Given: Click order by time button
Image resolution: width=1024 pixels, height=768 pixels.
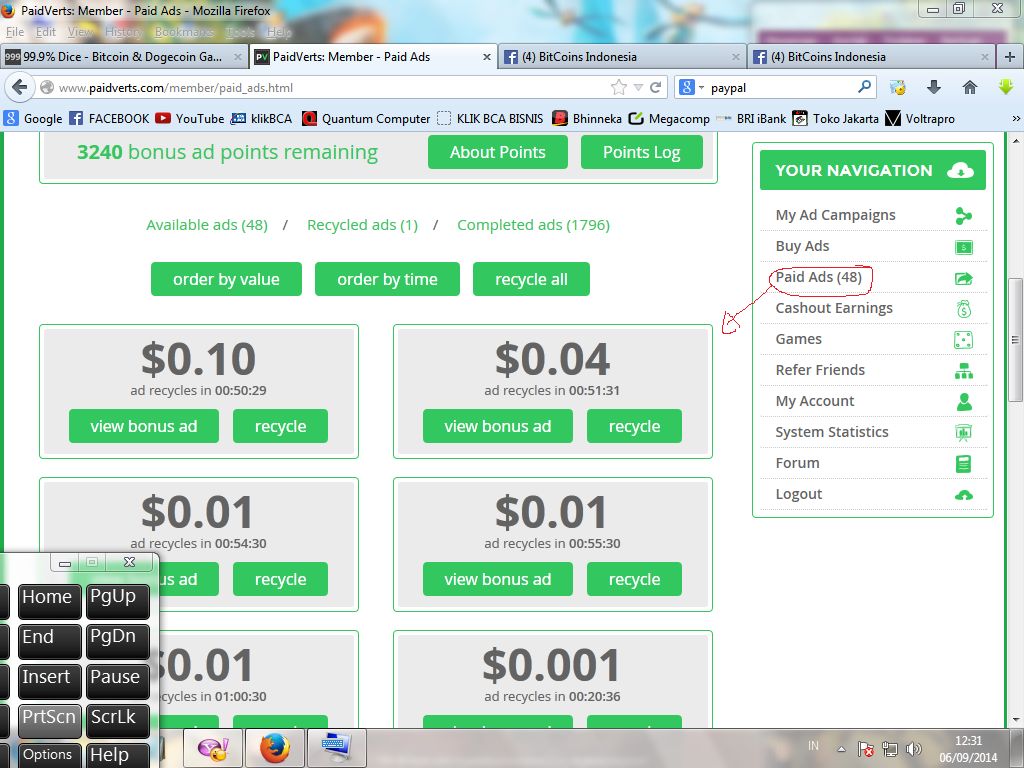Looking at the screenshot, I should tap(387, 279).
